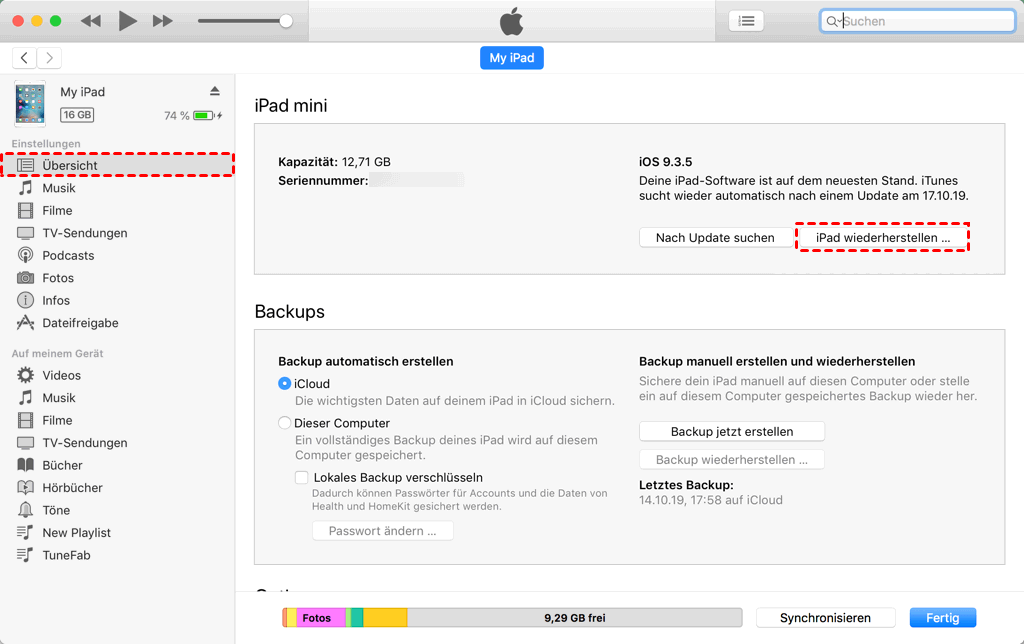Enable Lokales Backup verschlüsseln checkbox
The width and height of the screenshot is (1024, 644).
point(301,478)
